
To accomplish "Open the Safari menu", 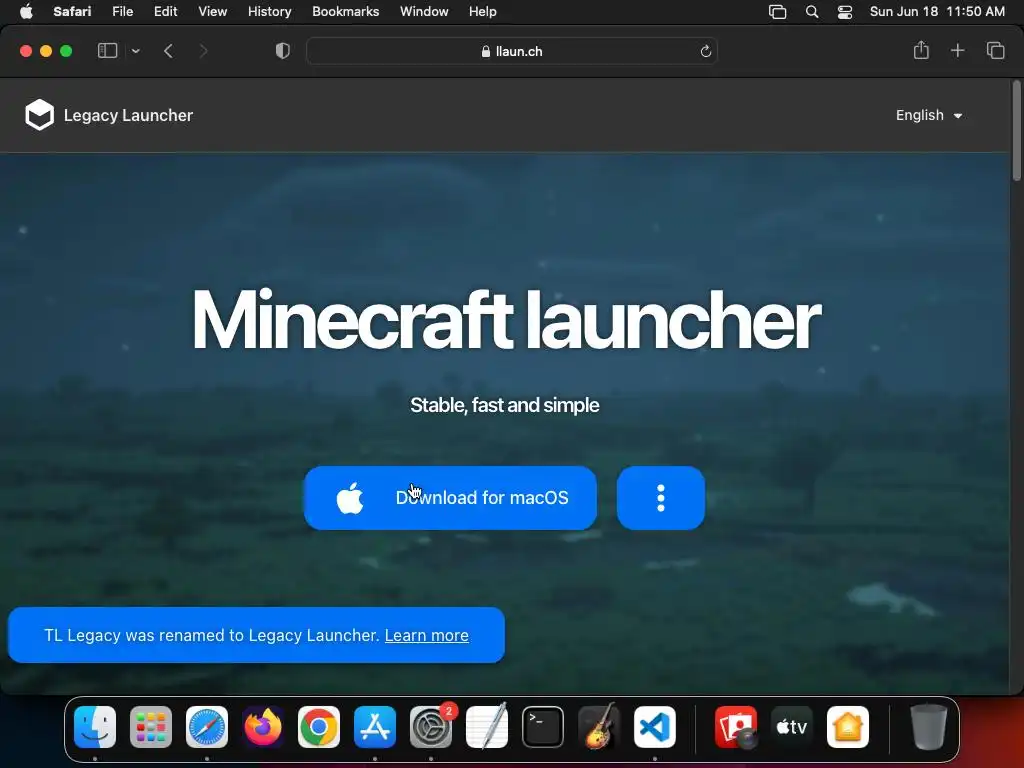I will pos(72,11).
